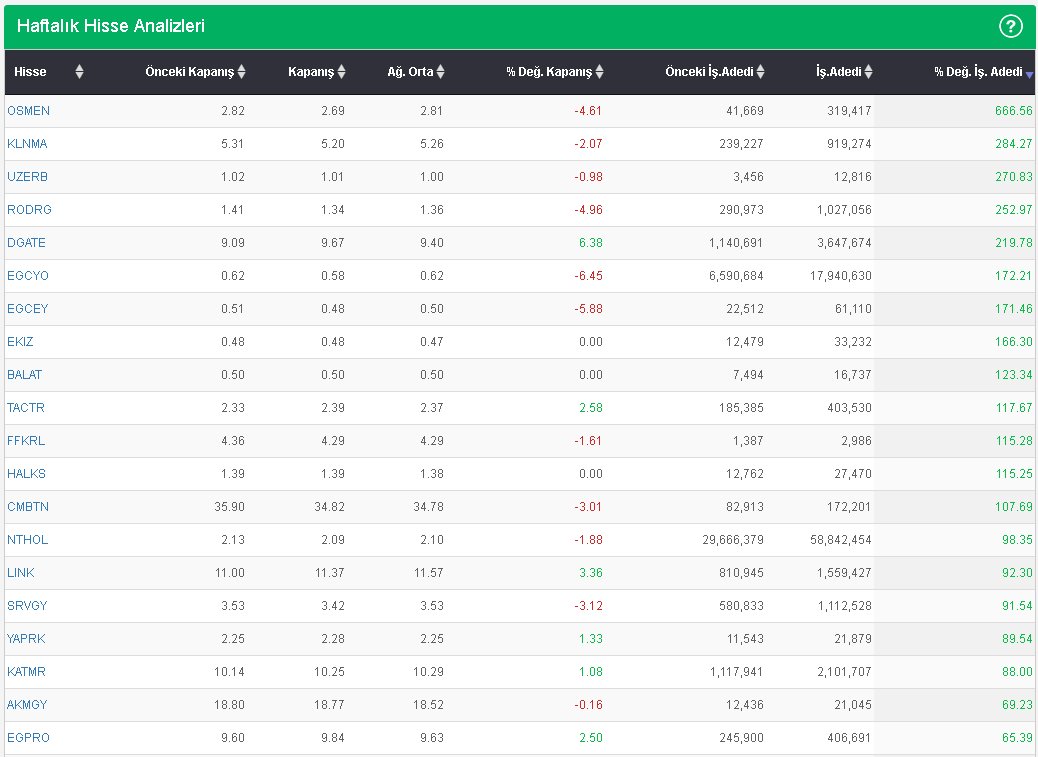This screenshot has height=757, width=1038.
Task: Open BALAT stock link
Action: click(x=24, y=375)
